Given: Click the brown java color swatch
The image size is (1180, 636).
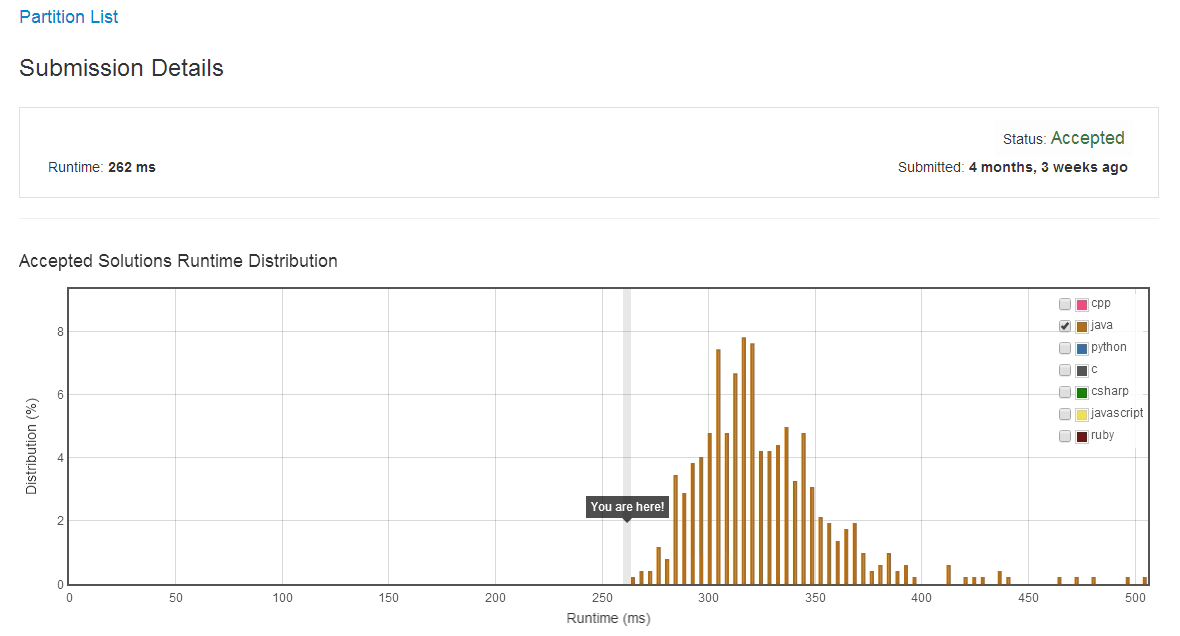Looking at the screenshot, I should point(1082,327).
